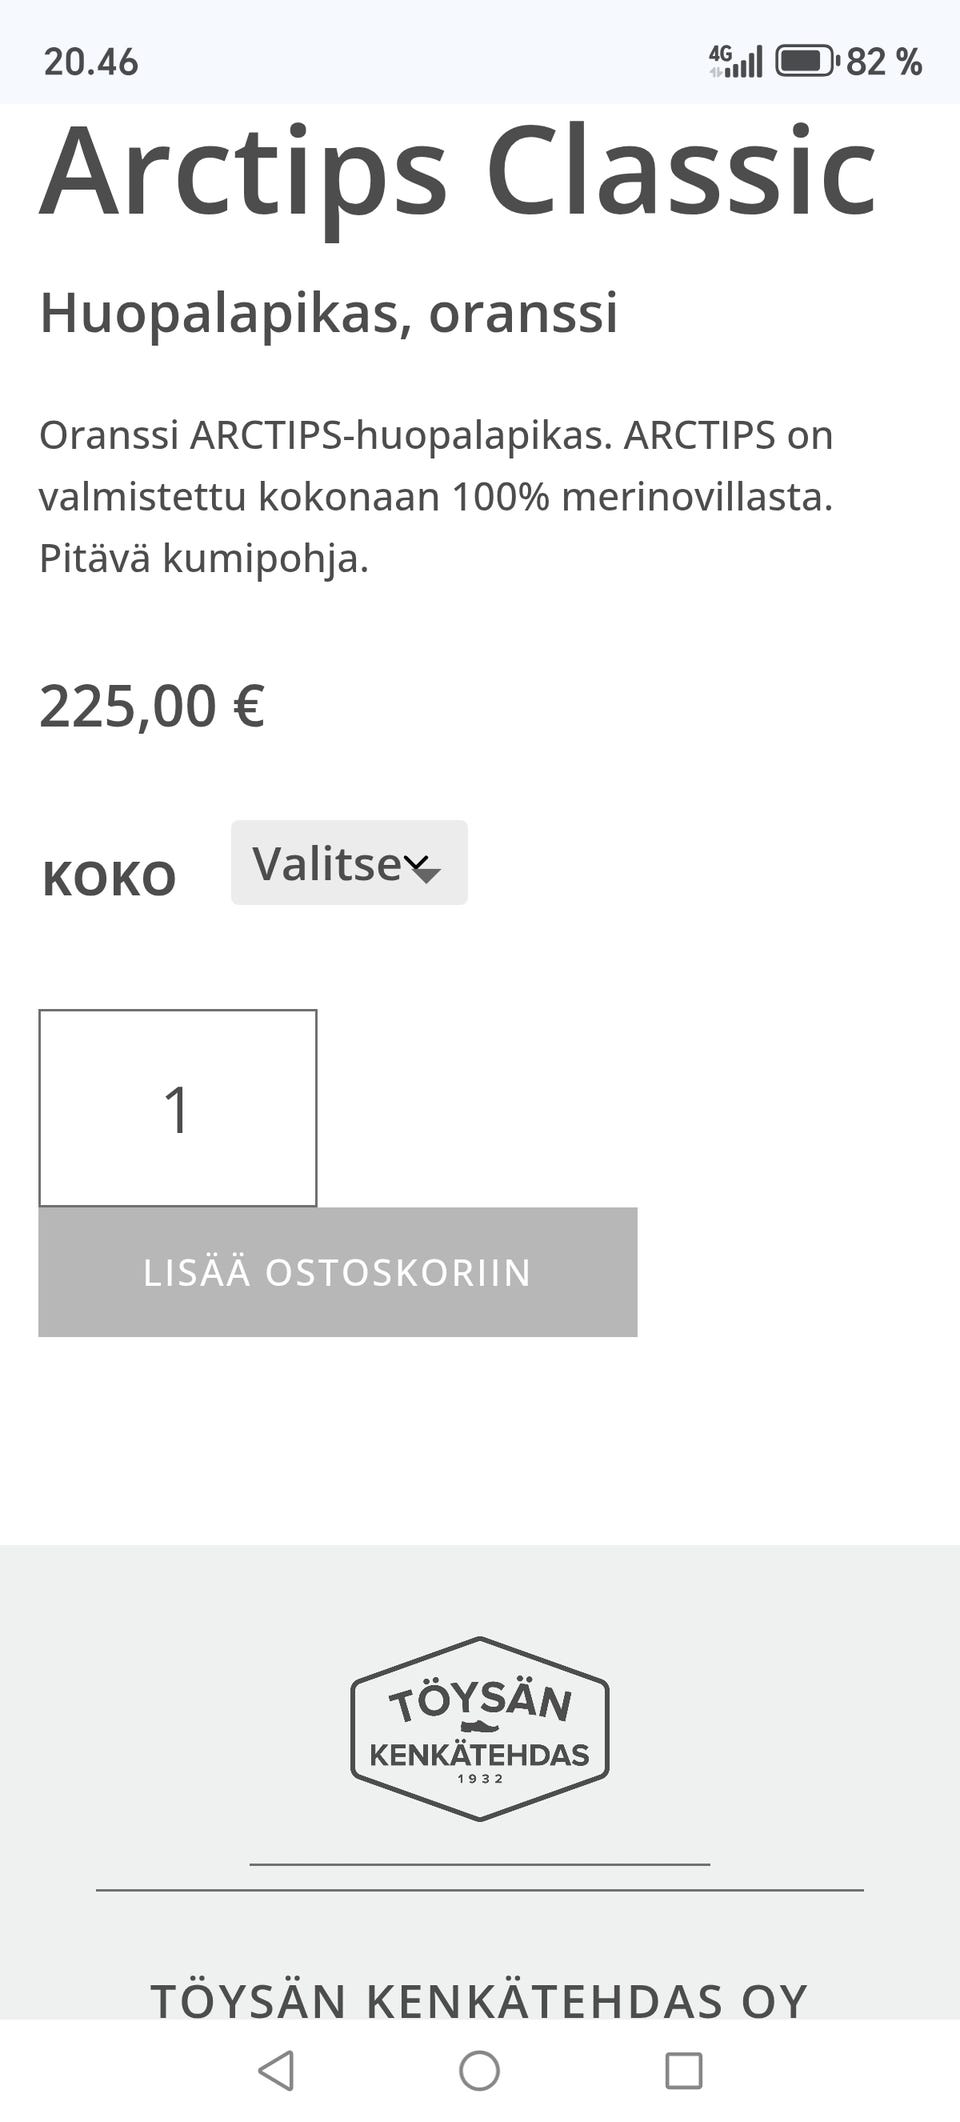Image resolution: width=960 pixels, height=2122 pixels.
Task: Tap the Töysän Kenkätehdas Oy footer heading
Action: (x=480, y=2000)
